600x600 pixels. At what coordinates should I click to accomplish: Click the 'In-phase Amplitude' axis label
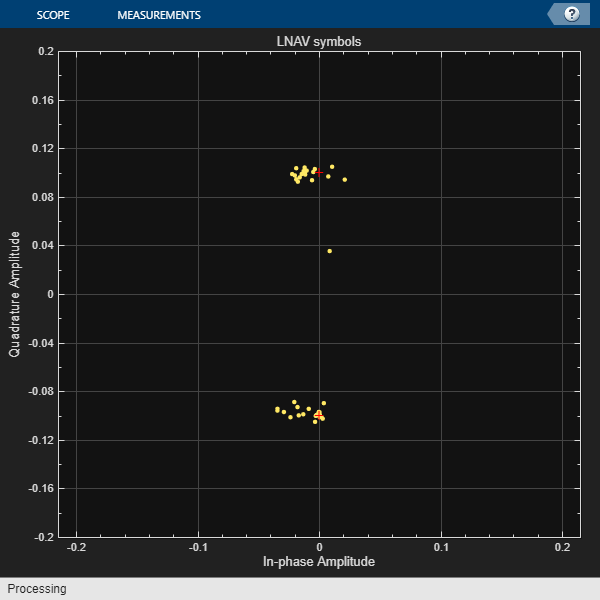(319, 562)
